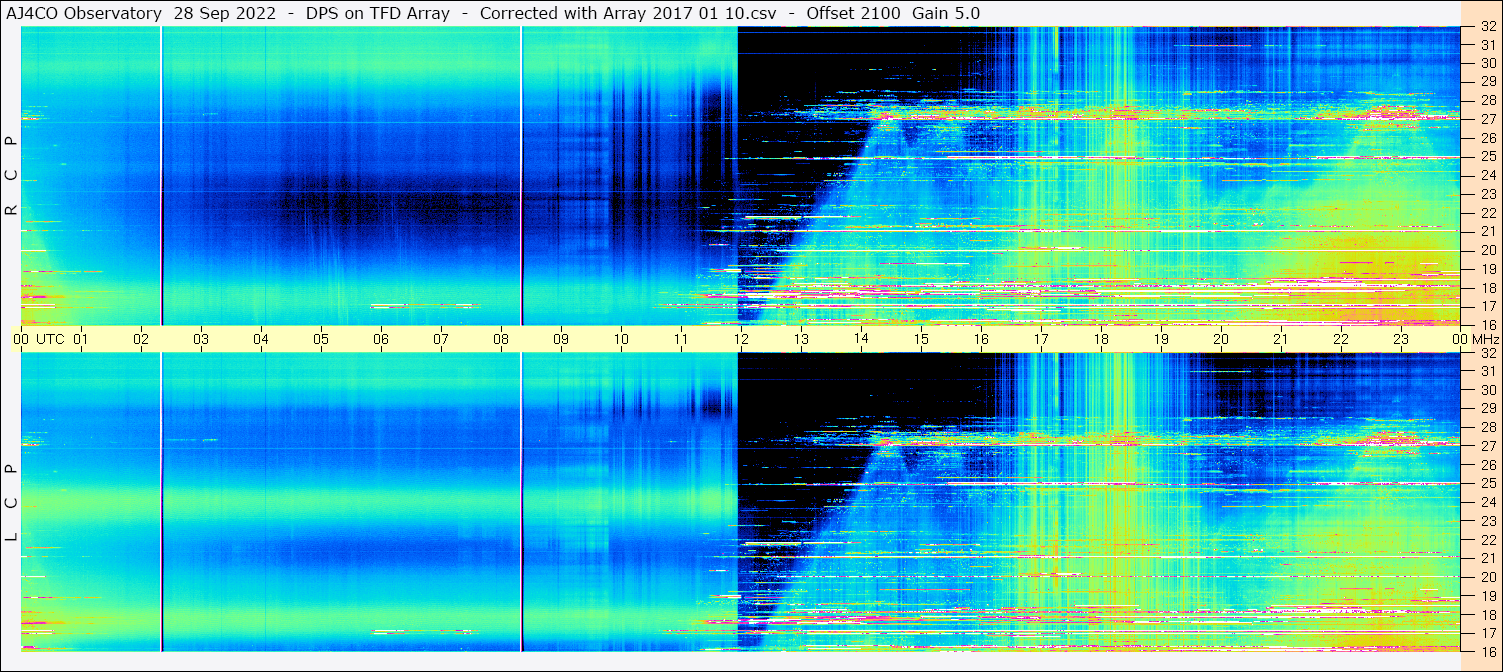Select hour marker 17 on the UTC axis
This screenshot has width=1503, height=672.
pos(1041,339)
